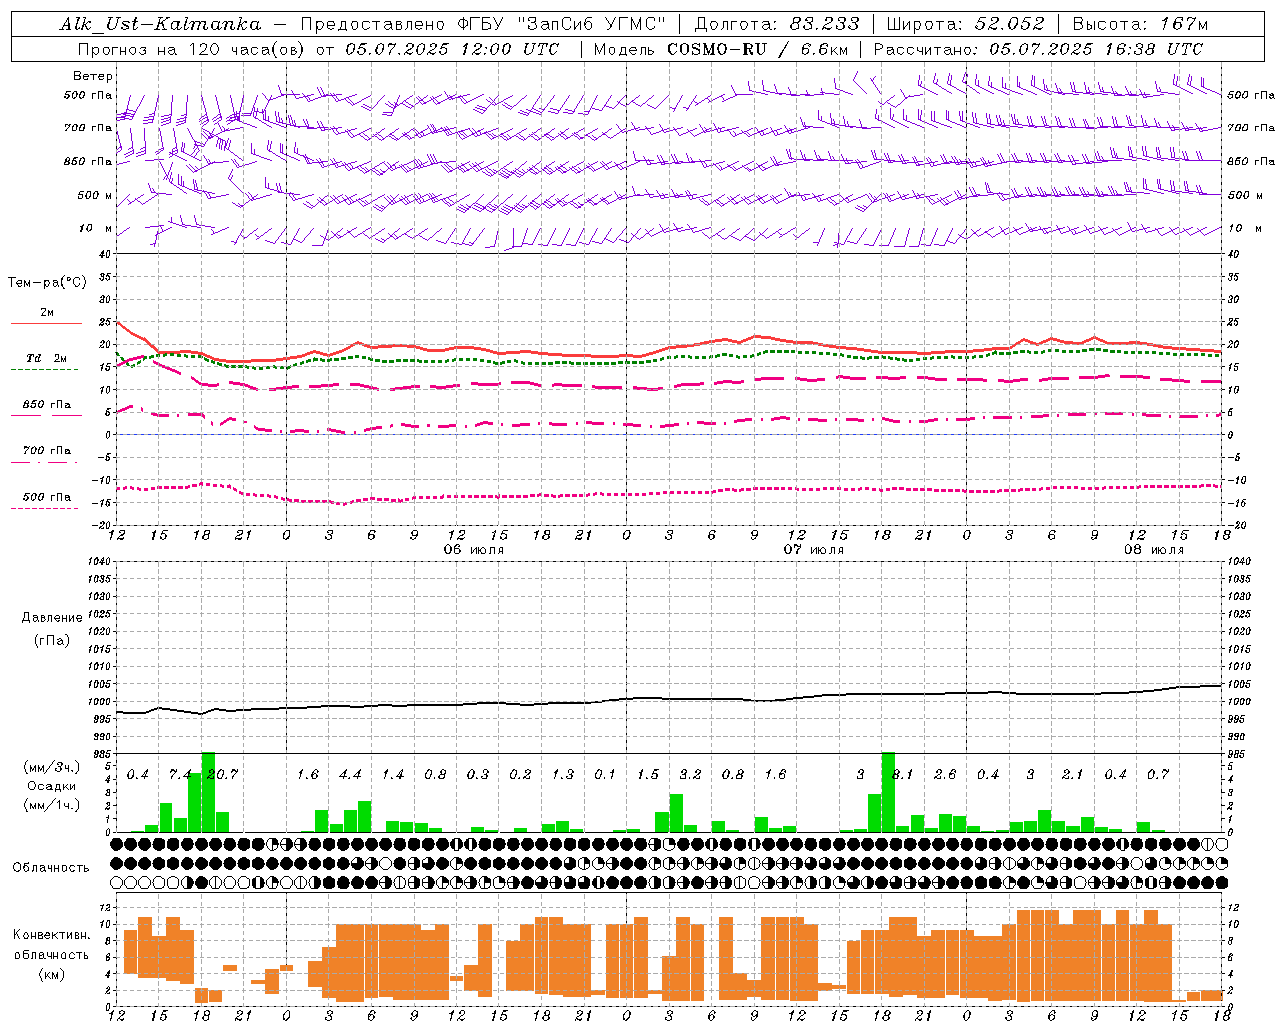Image resolution: width=1280 pixels, height=1024 pixels.
Task: Select the Тем-ра(°C) axis title
Action: click(x=47, y=282)
